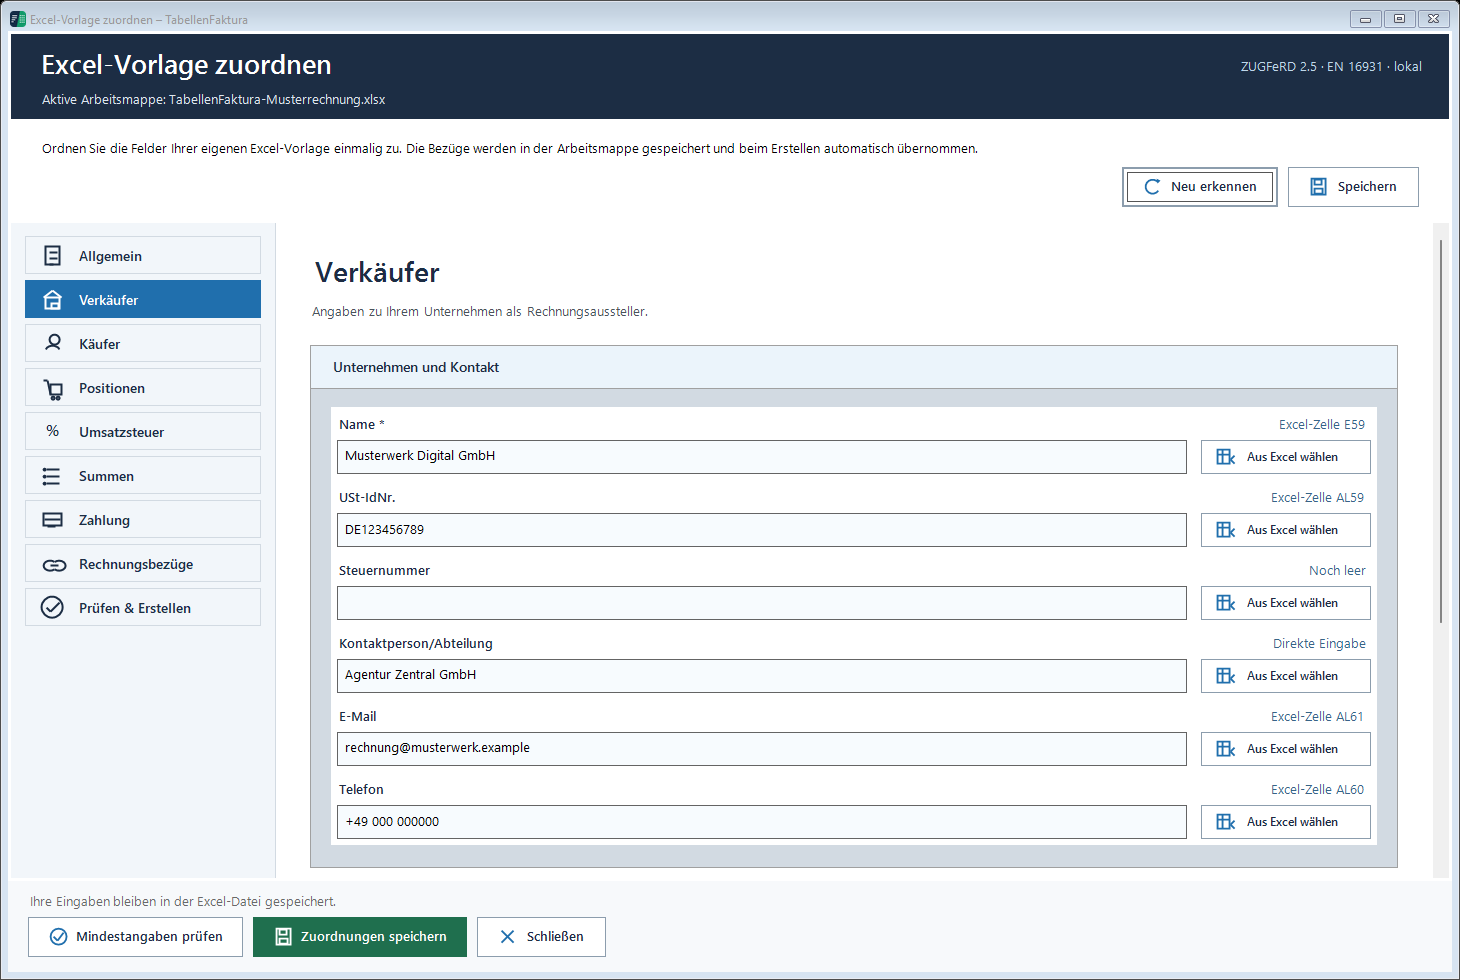Click the Positionen shopping cart icon

pos(53,389)
